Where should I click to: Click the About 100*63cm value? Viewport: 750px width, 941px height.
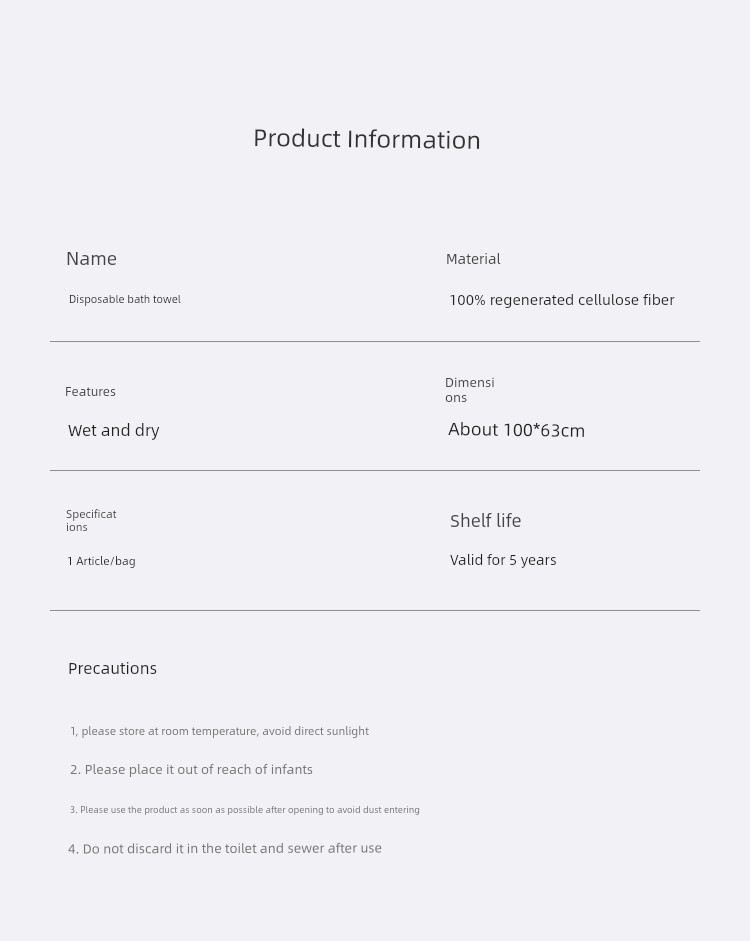[x=516, y=430]
